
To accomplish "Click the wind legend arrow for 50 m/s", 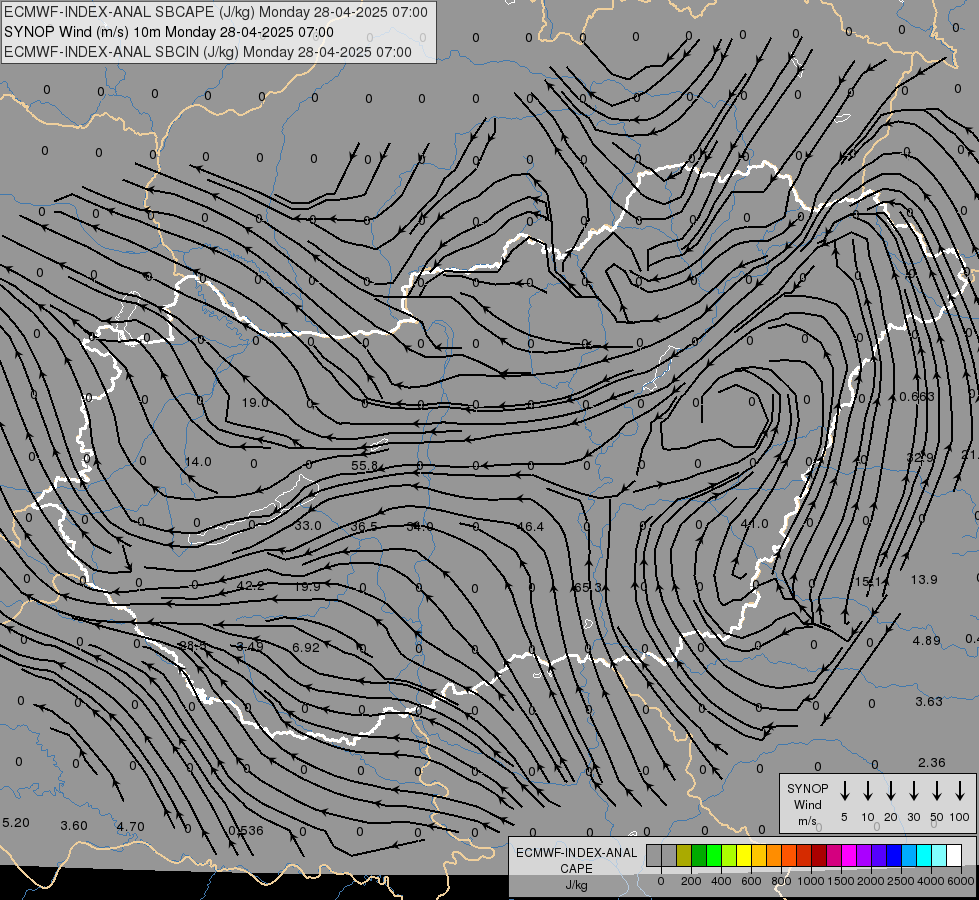I will pyautogui.click(x=937, y=790).
